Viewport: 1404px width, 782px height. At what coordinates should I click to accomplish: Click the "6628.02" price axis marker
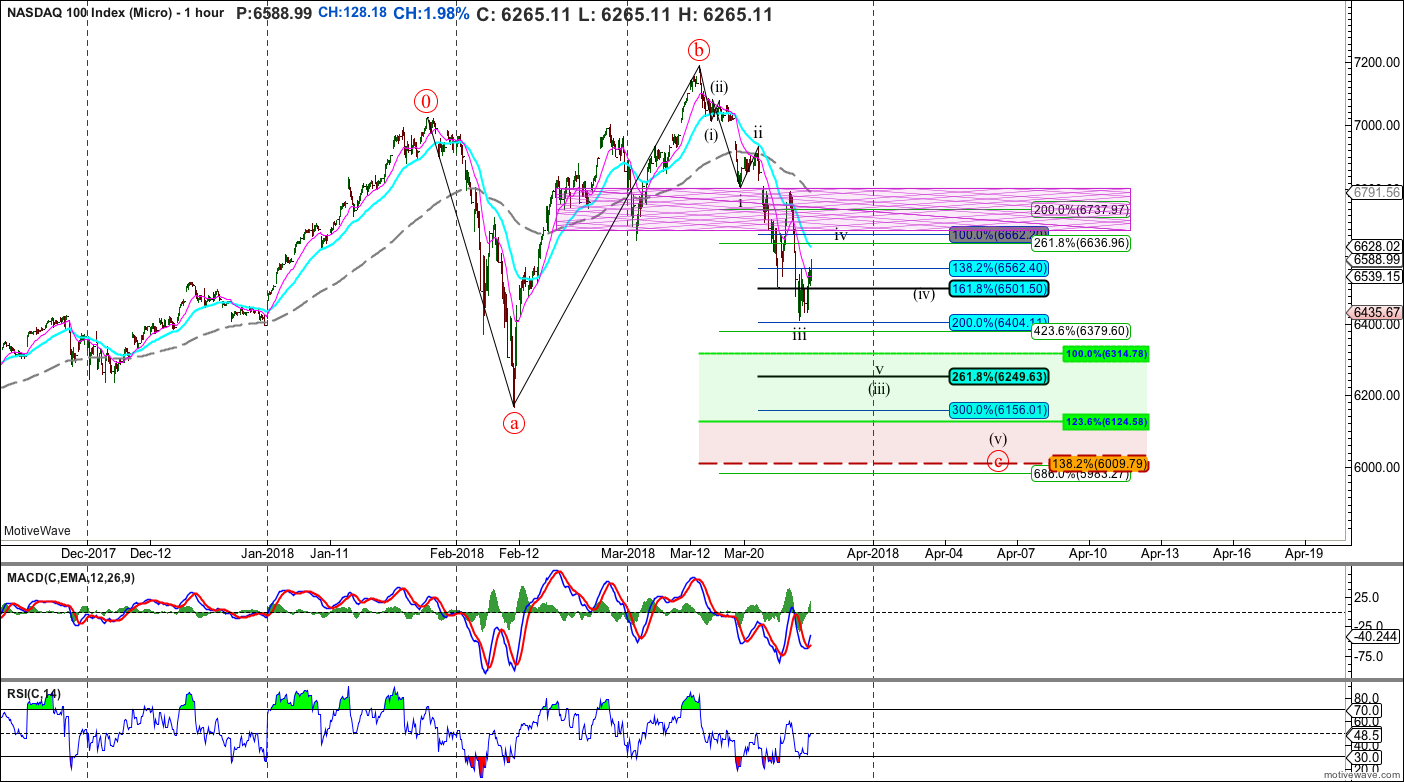pyautogui.click(x=1376, y=245)
